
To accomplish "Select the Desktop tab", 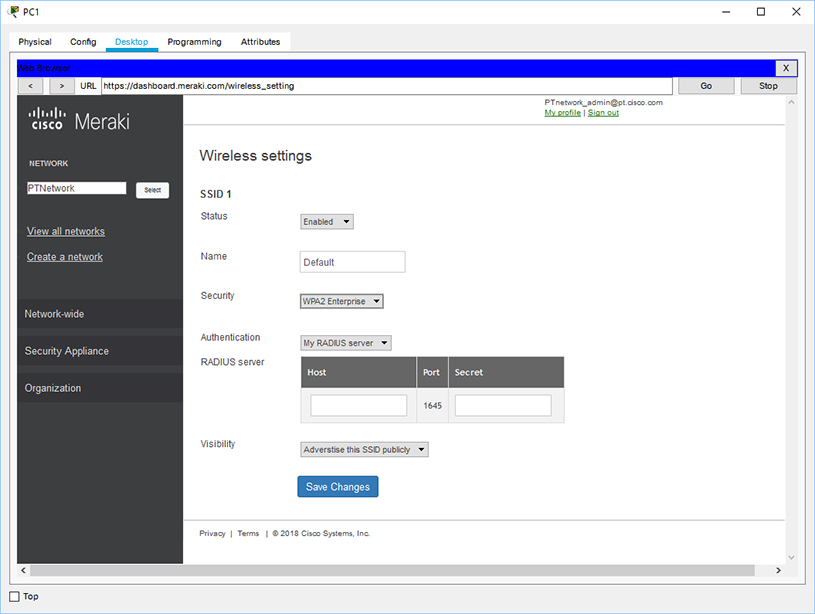I will [x=132, y=42].
